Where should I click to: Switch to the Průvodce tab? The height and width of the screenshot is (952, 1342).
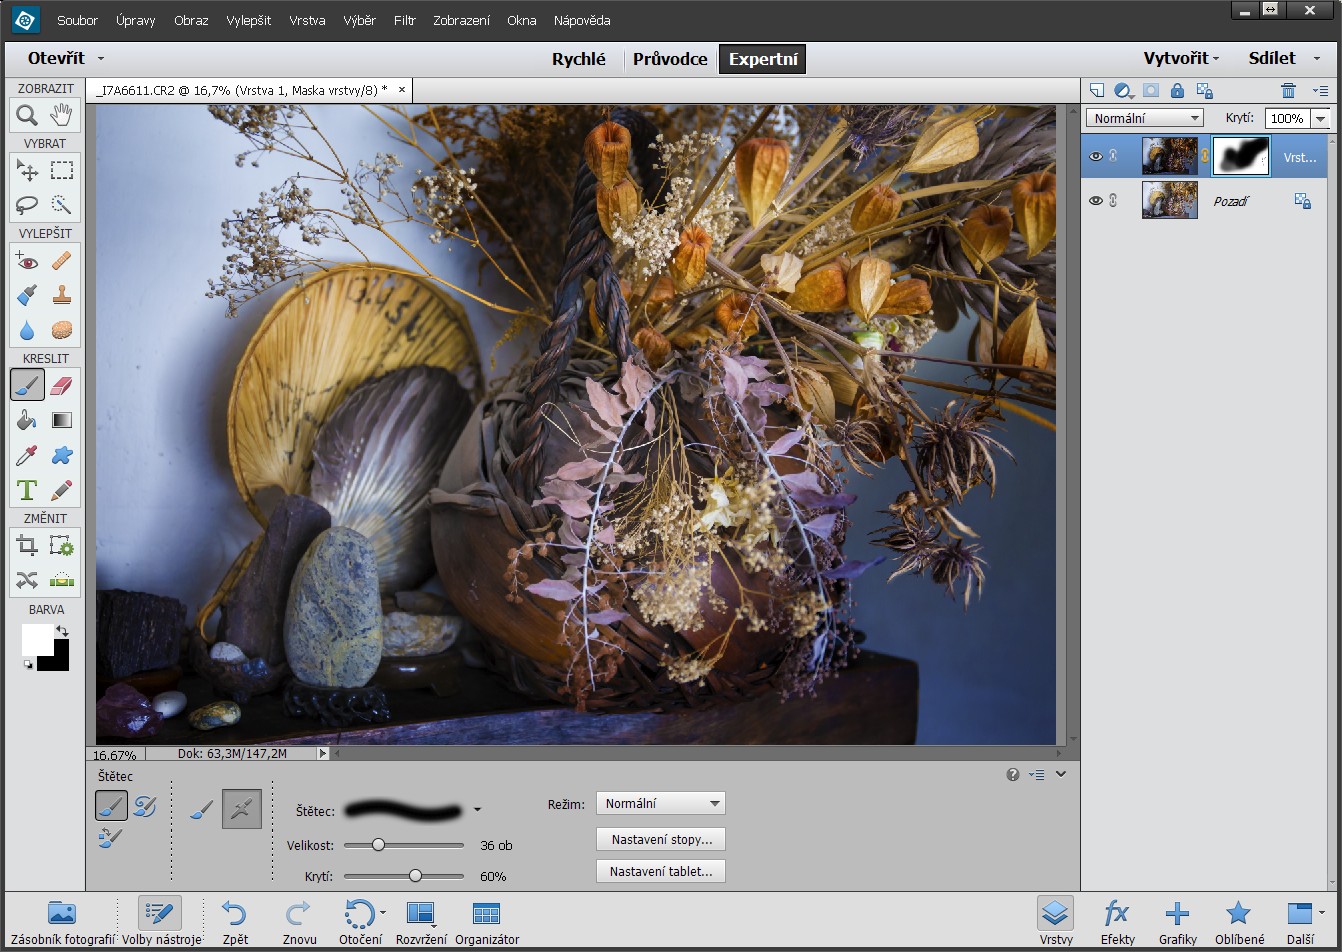tap(669, 59)
